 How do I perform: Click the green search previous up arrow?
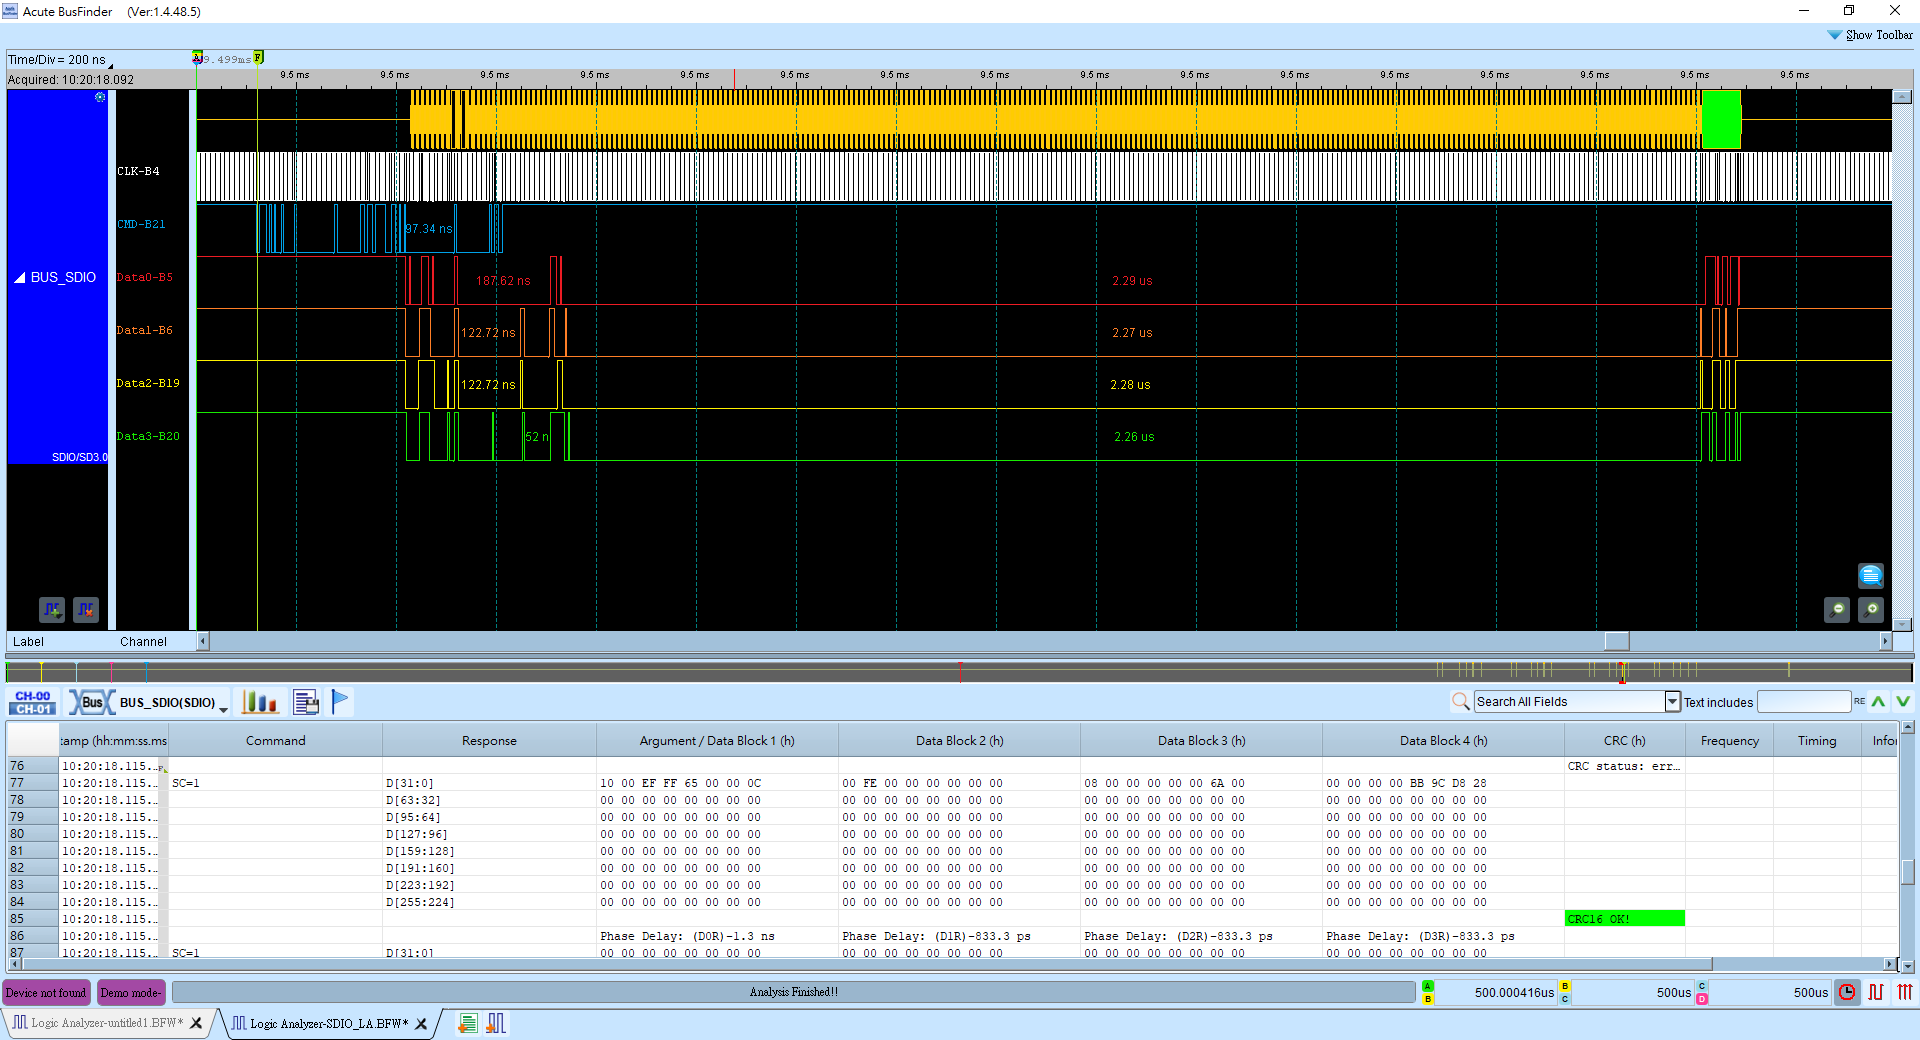click(1879, 702)
